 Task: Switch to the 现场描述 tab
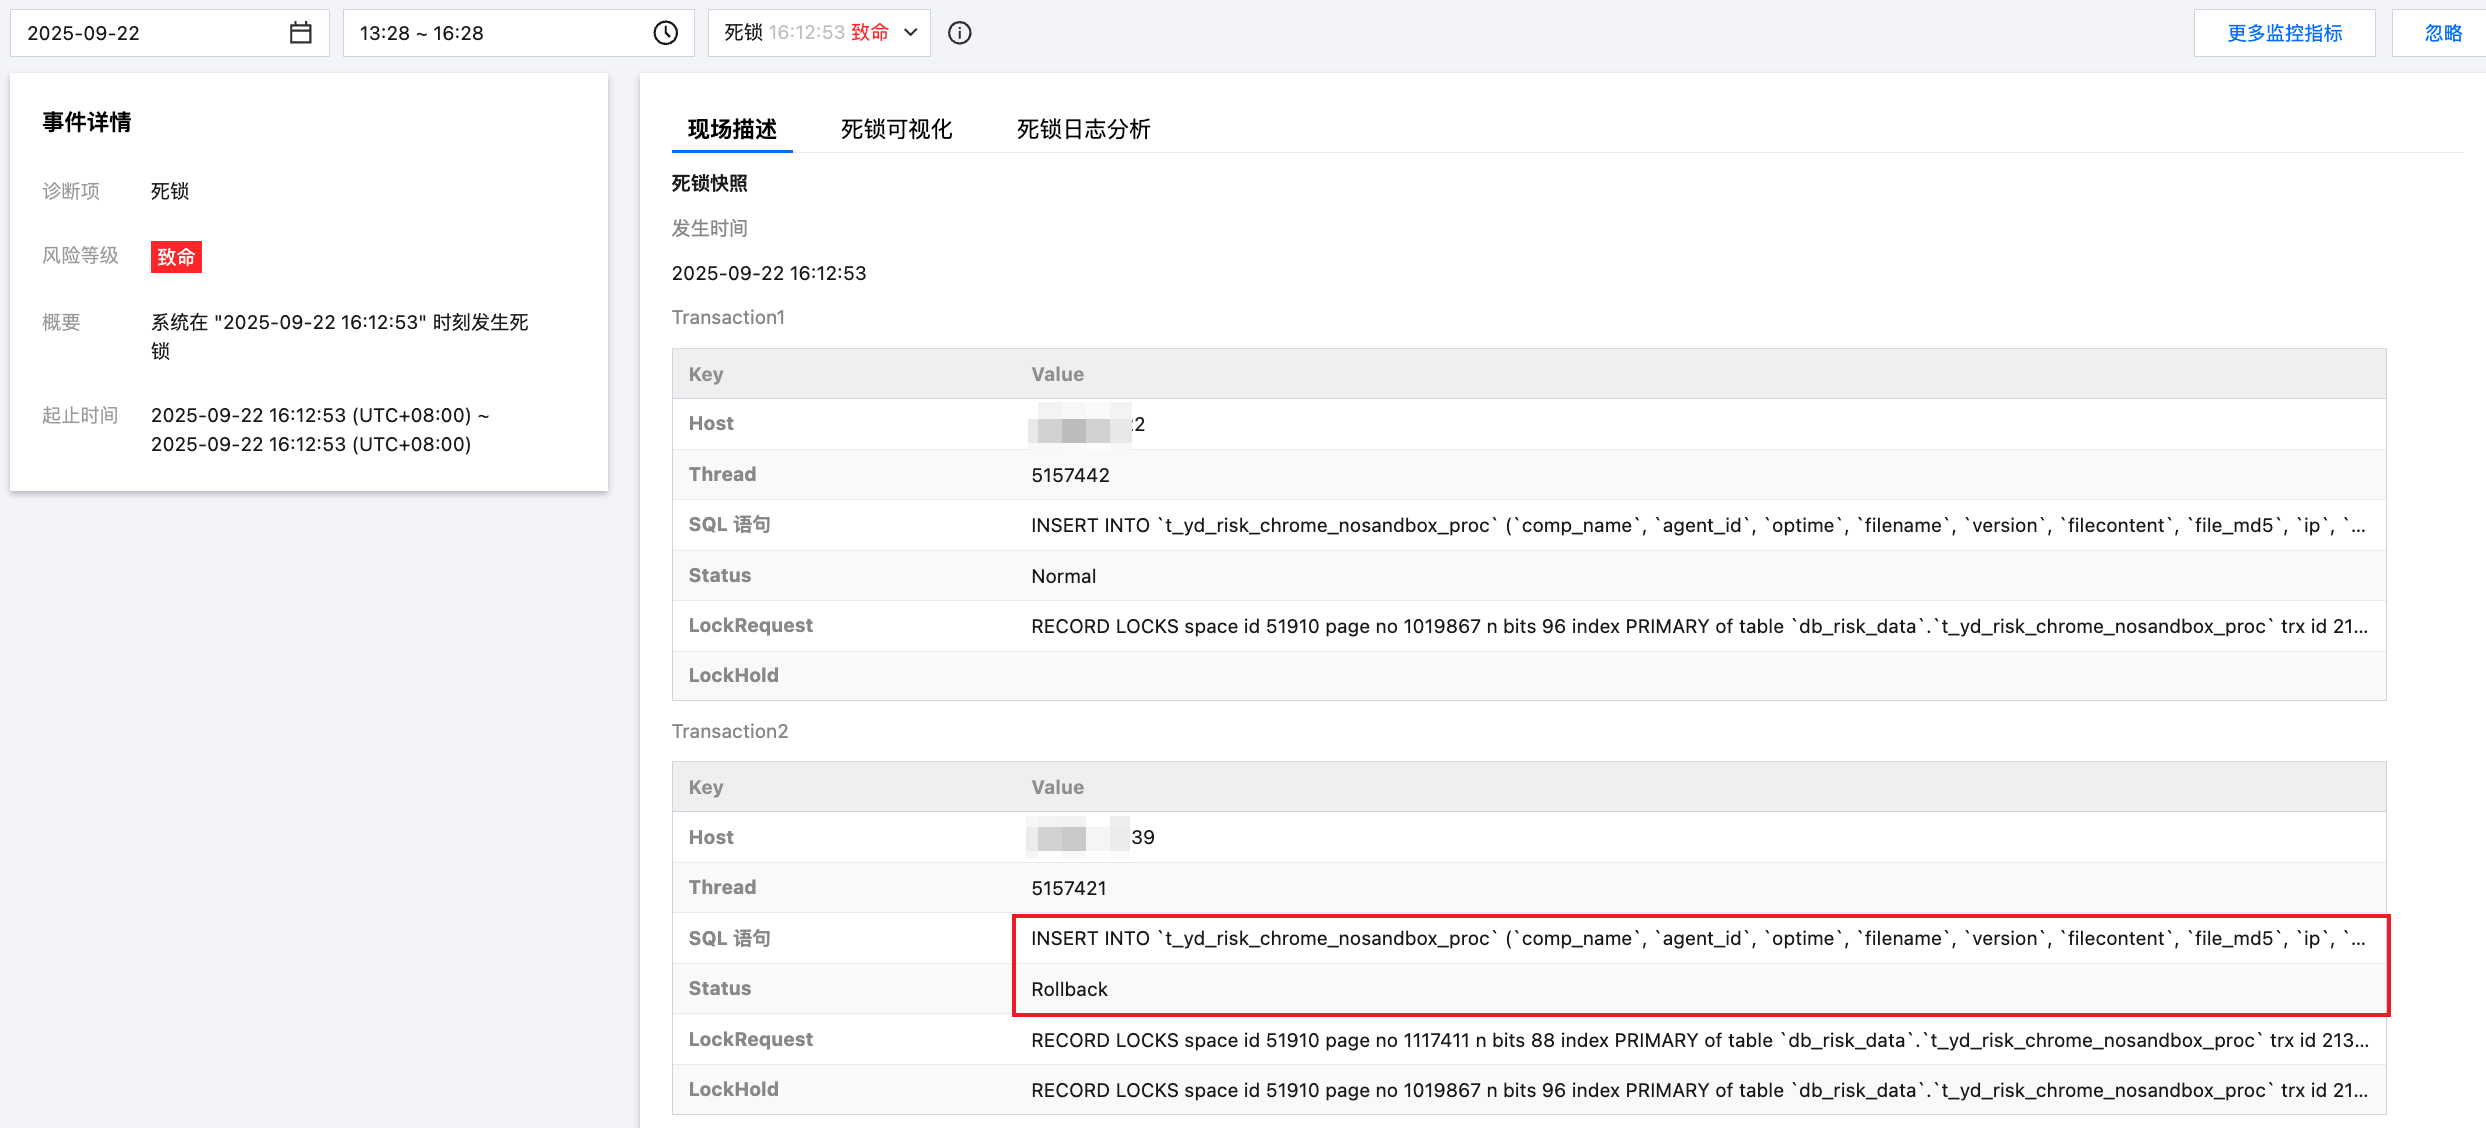tap(732, 129)
